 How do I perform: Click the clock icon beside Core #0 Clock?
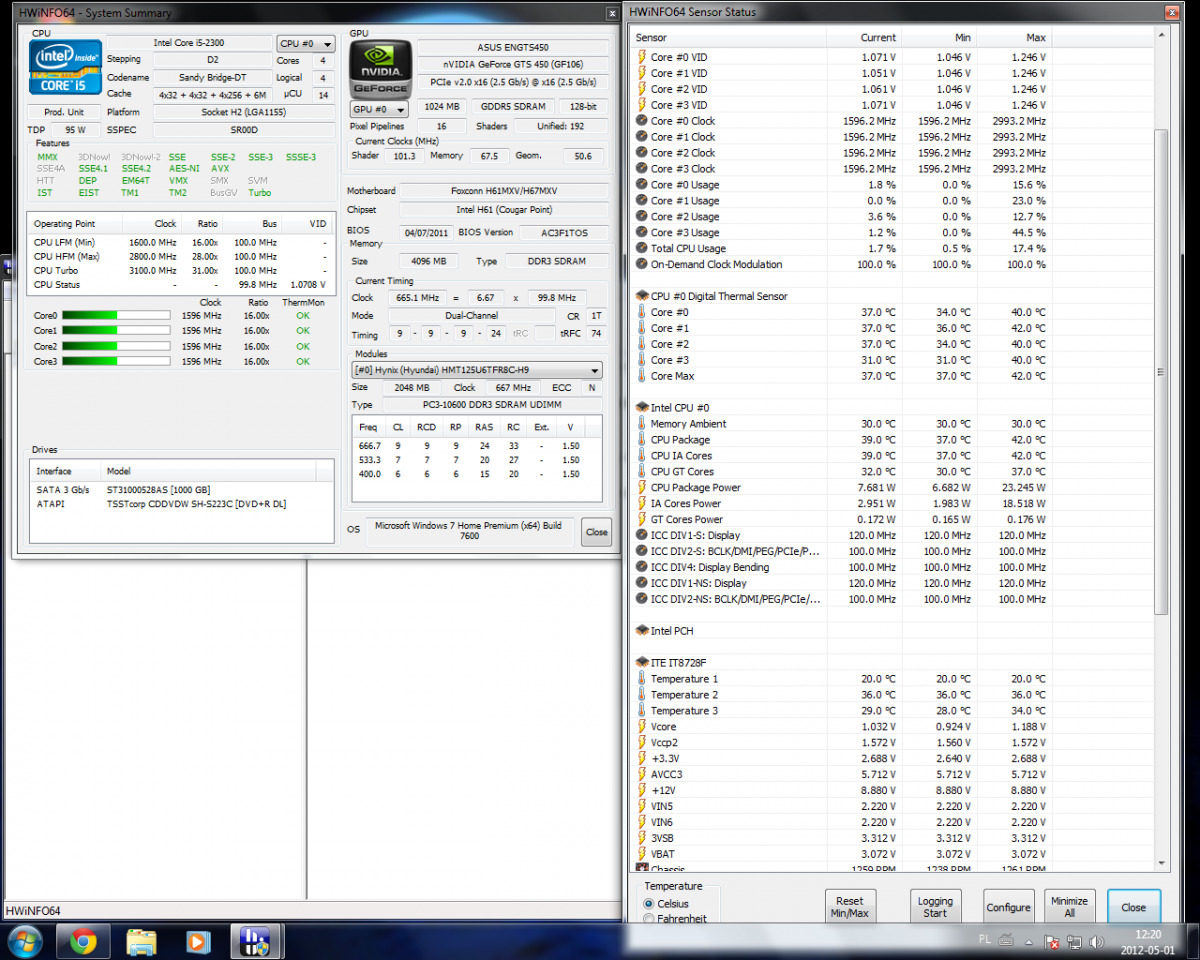(x=642, y=121)
